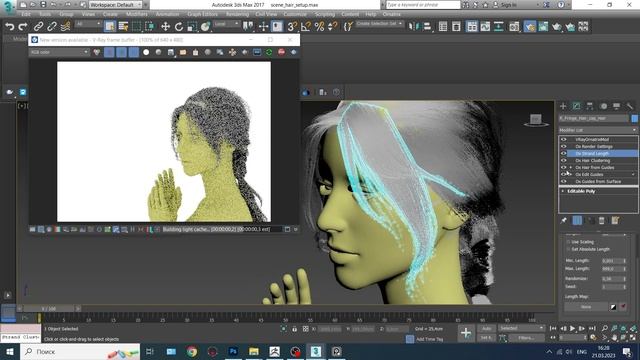Open the Modifier List dropdown
640x360 pixels.
(x=598, y=130)
